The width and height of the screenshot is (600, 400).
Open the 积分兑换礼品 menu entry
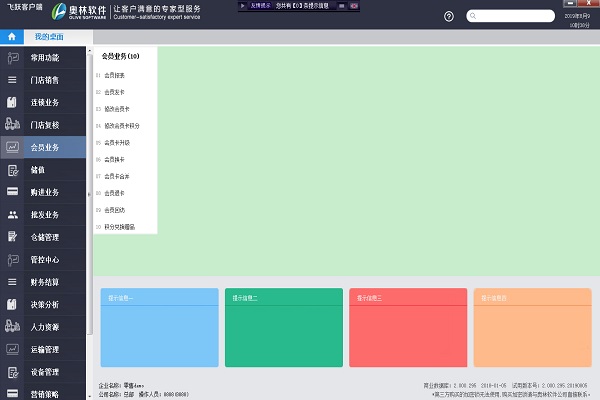point(121,227)
